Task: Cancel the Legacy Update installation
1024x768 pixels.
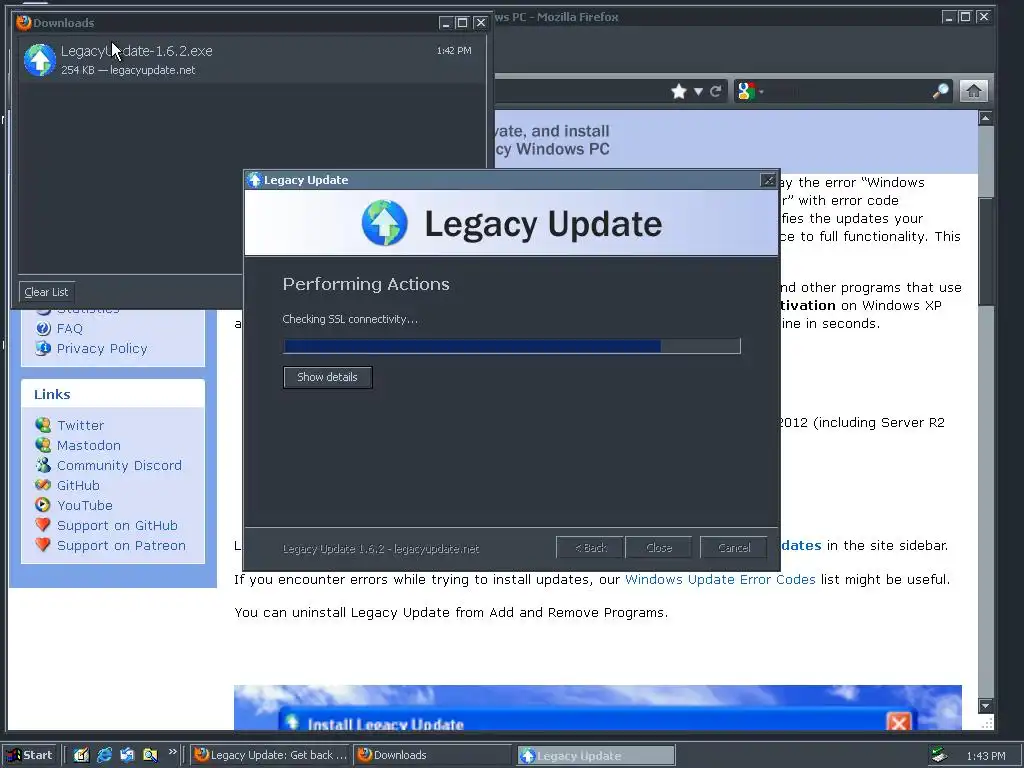Action: click(x=734, y=547)
